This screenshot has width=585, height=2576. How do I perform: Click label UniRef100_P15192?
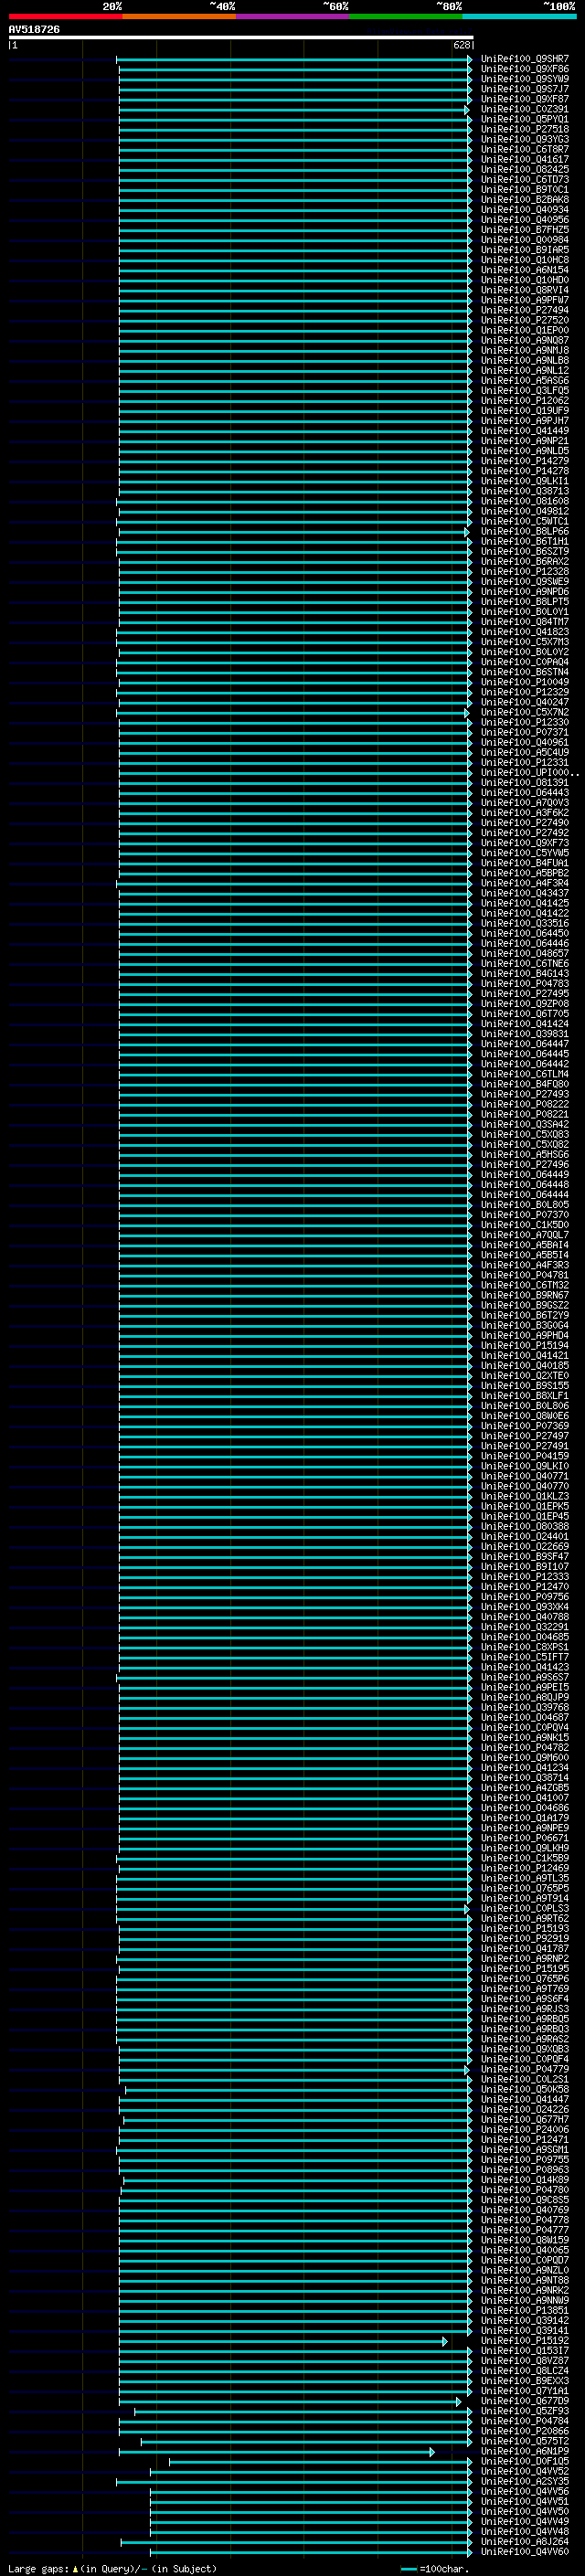(524, 2340)
